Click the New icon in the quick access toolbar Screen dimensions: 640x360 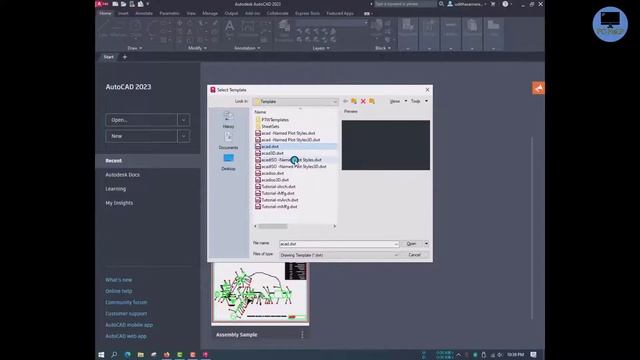[116, 4]
